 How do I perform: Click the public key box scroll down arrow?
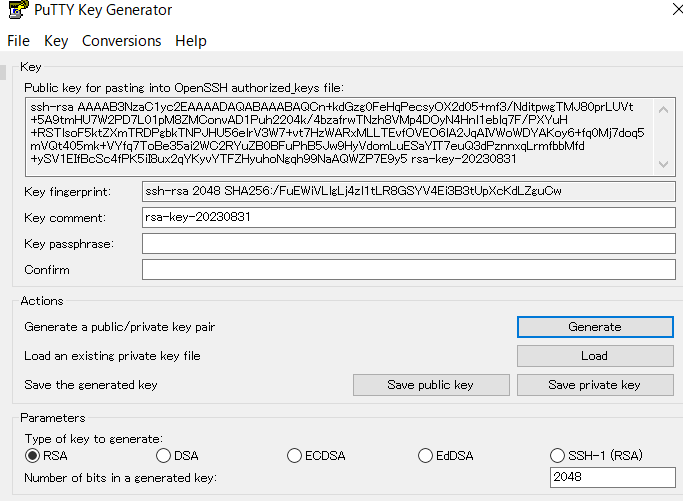(663, 164)
